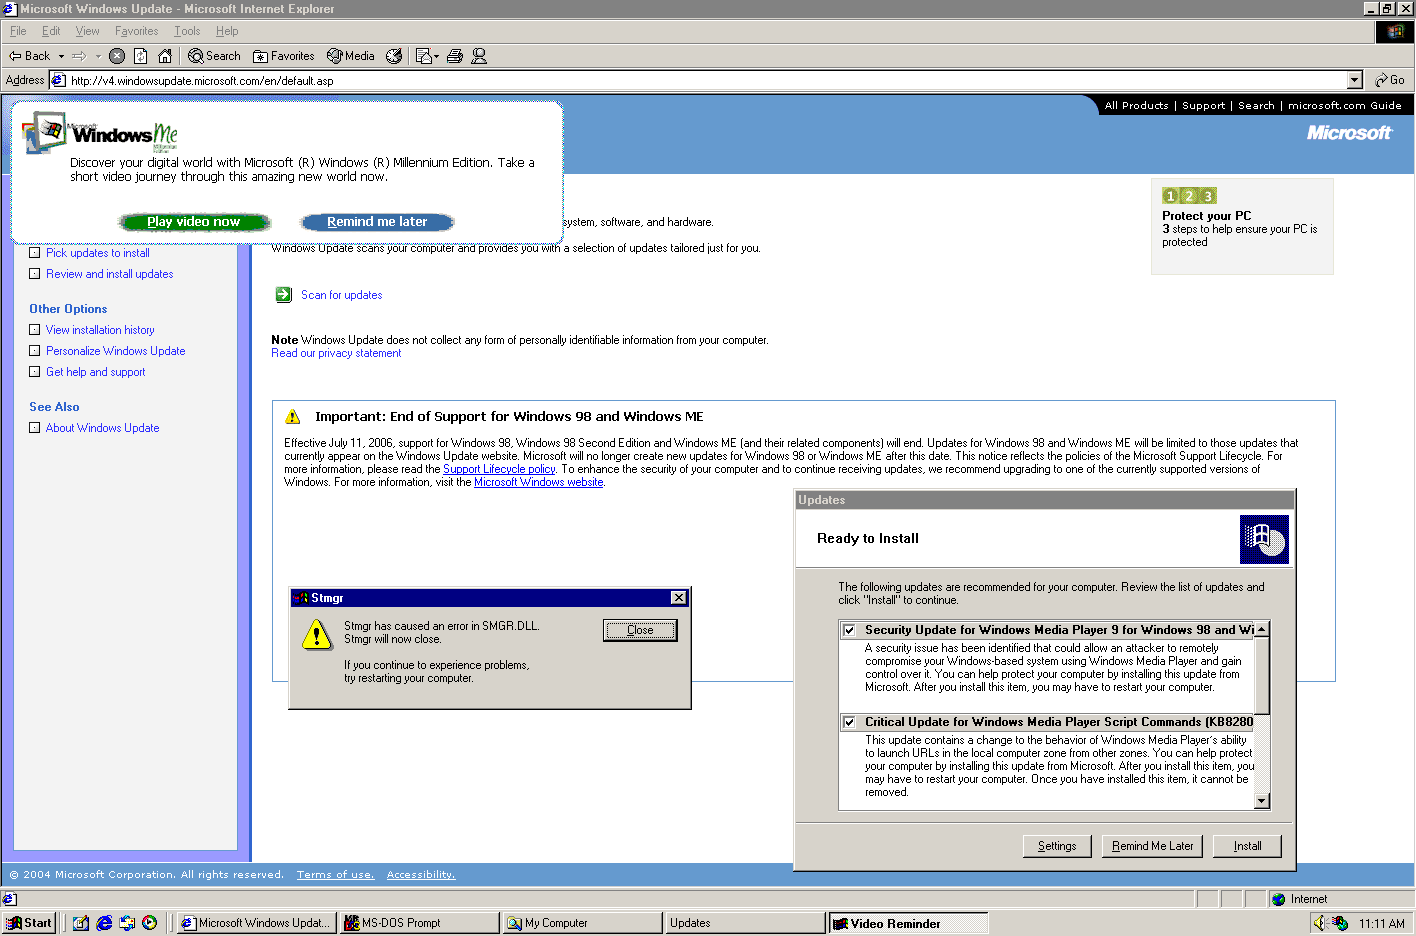
Task: Open About Windows Update link
Action: coord(103,428)
